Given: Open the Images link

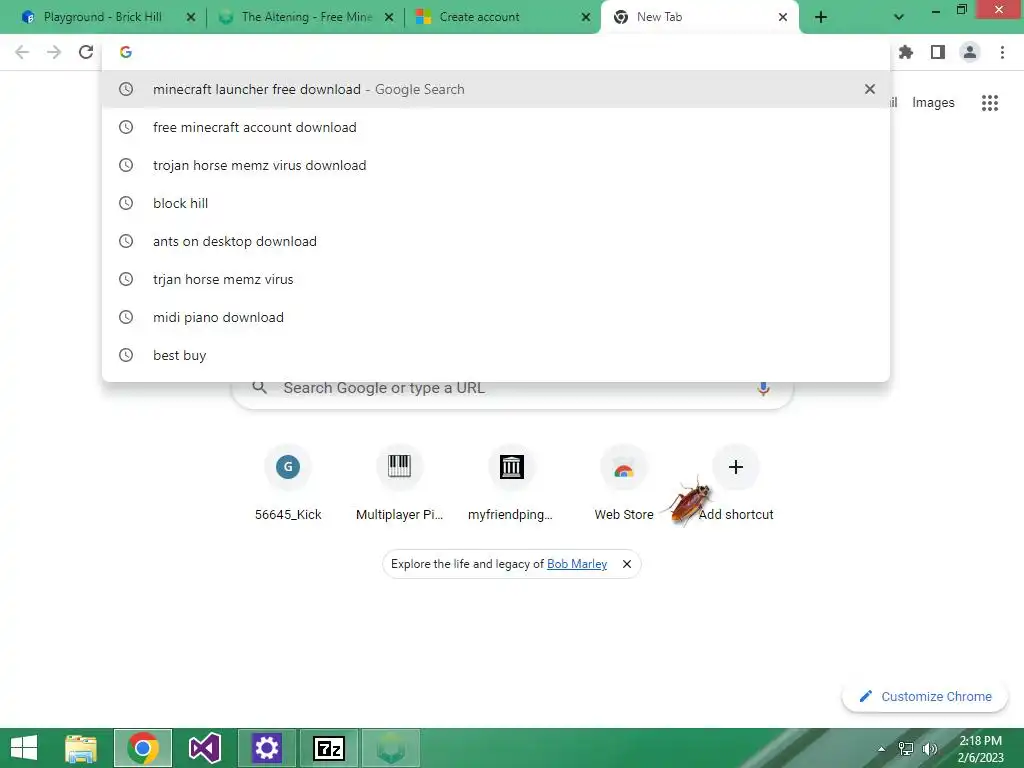Looking at the screenshot, I should click(x=933, y=103).
